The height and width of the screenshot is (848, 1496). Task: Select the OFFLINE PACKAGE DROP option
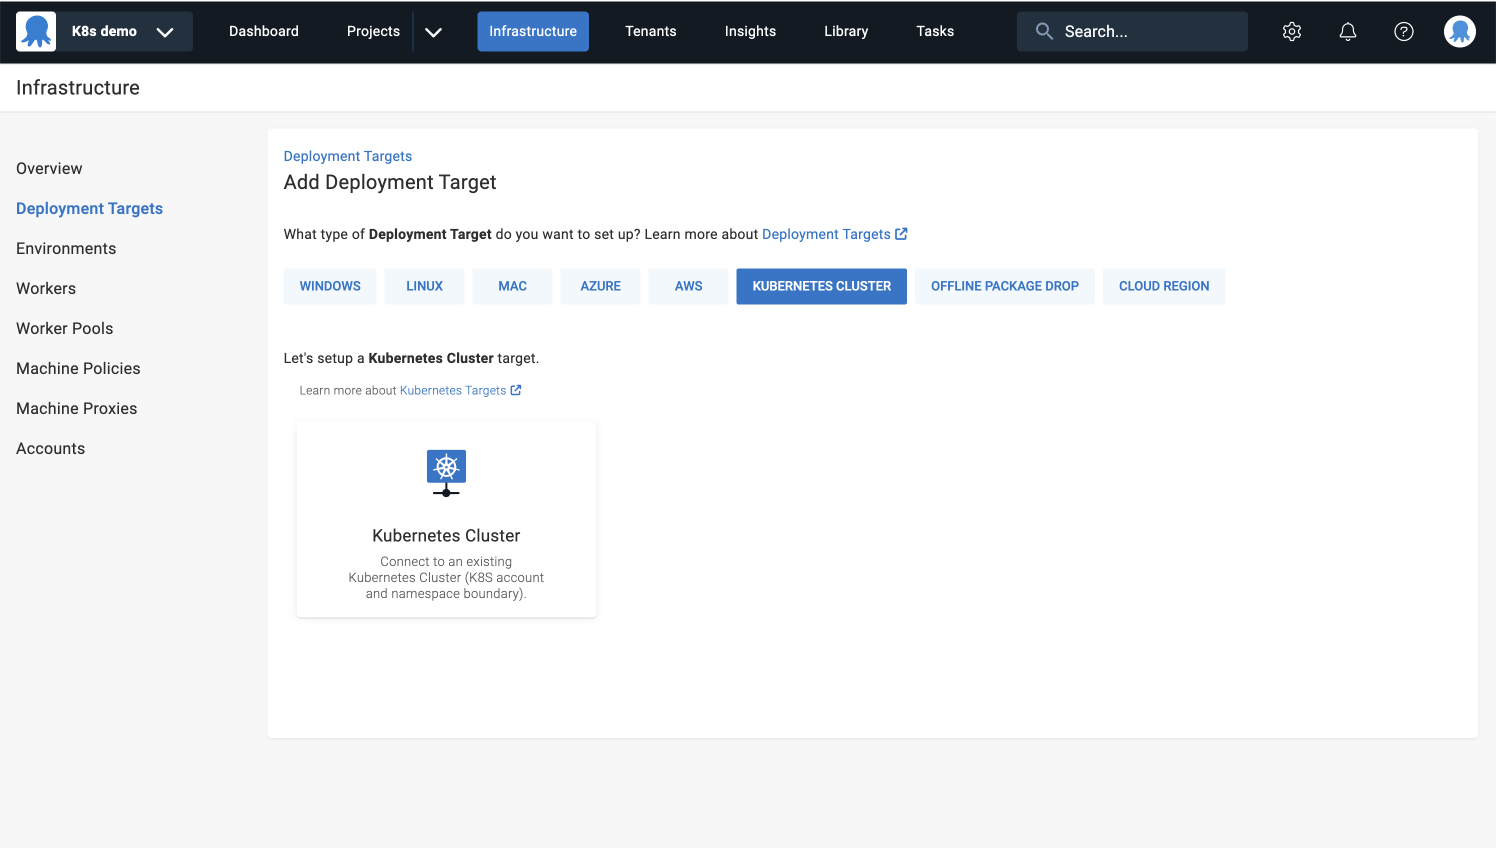1004,286
